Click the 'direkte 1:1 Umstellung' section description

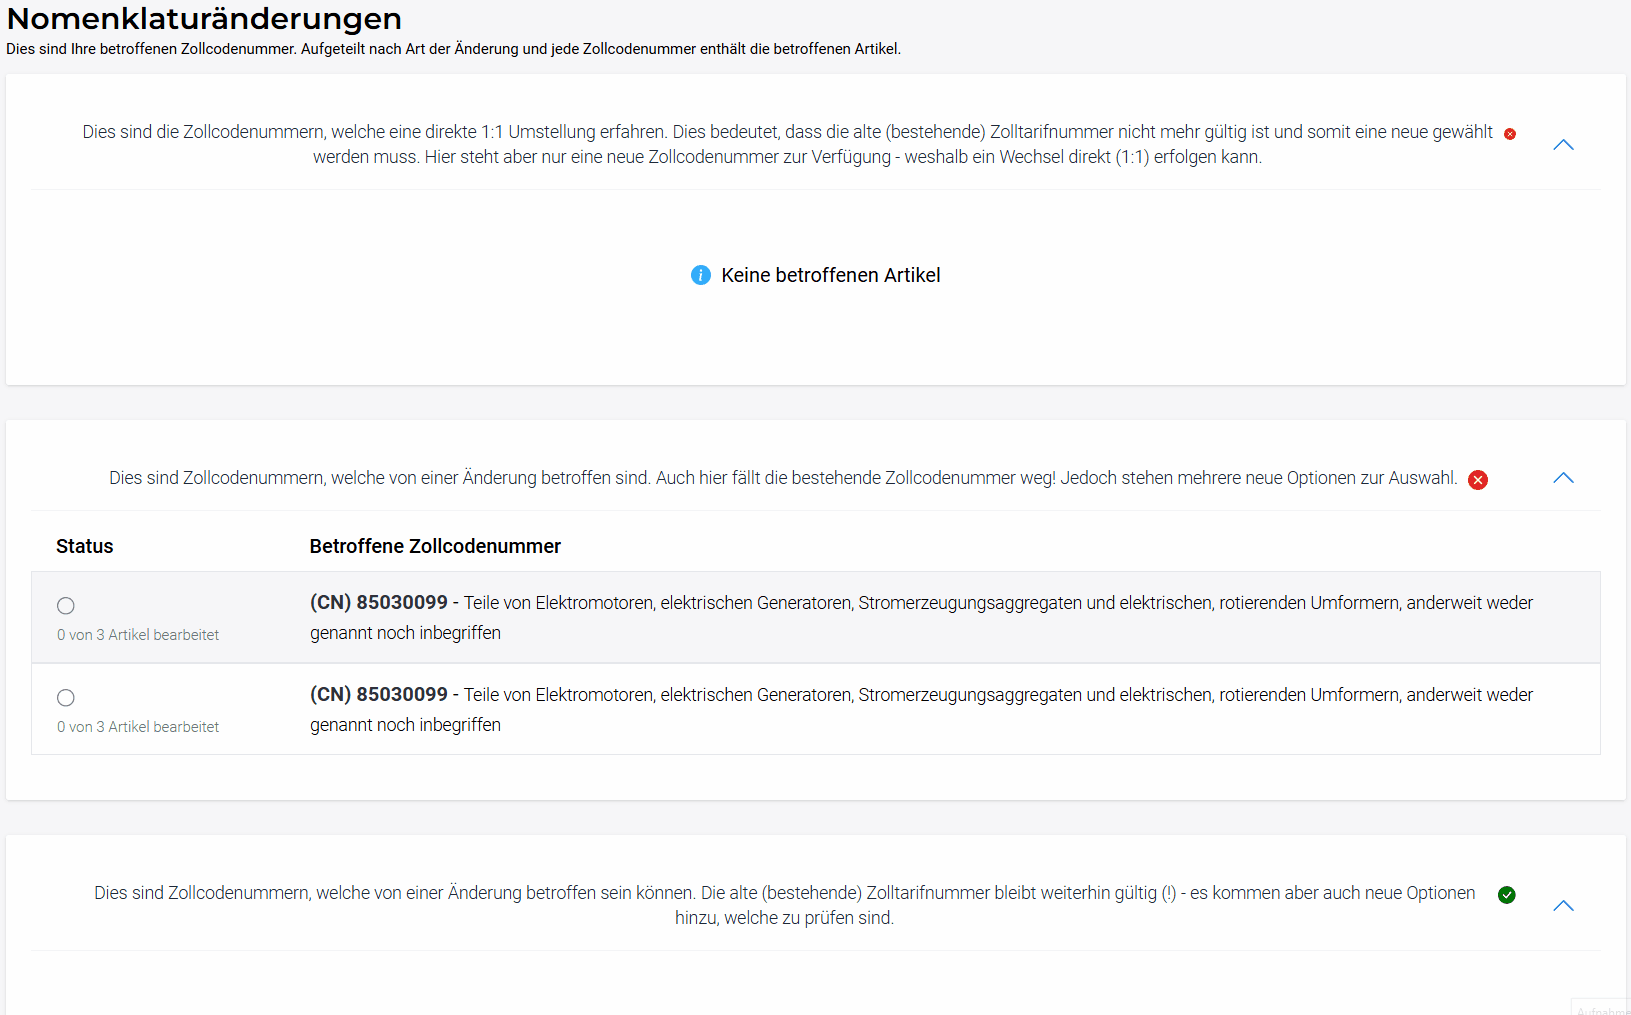pyautogui.click(x=787, y=144)
